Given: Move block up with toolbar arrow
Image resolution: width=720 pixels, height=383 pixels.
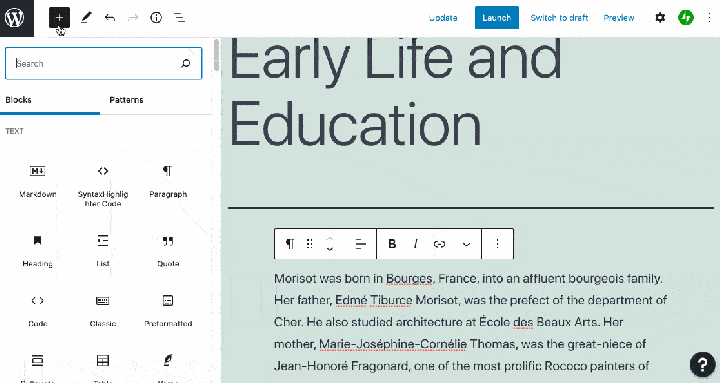Looking at the screenshot, I should click(330, 239).
